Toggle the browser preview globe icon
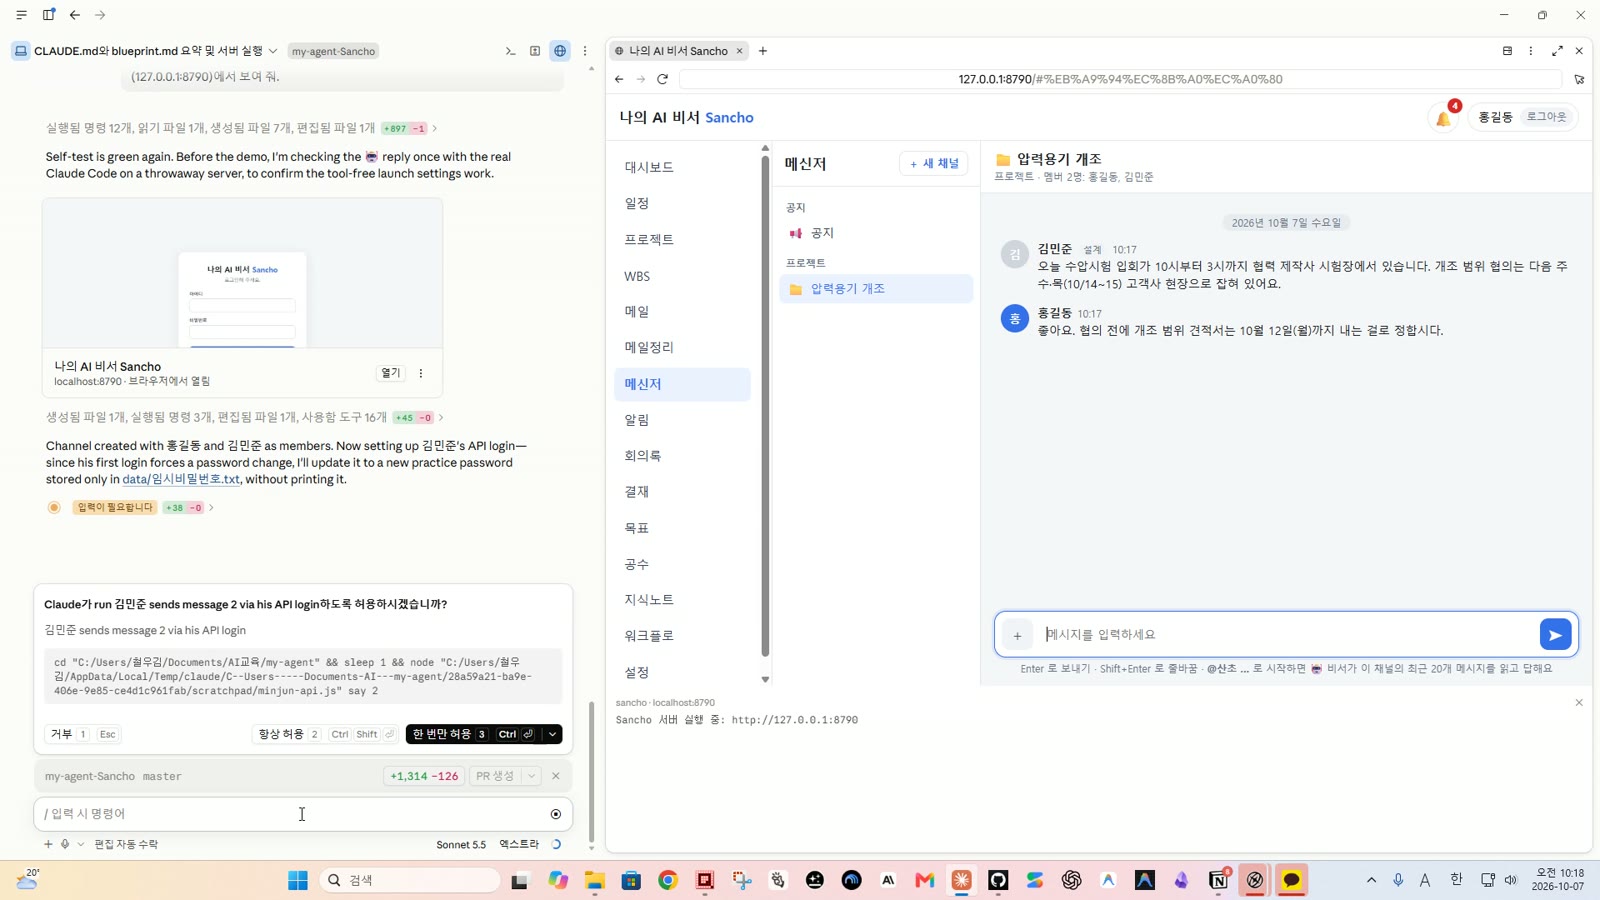 tap(560, 51)
